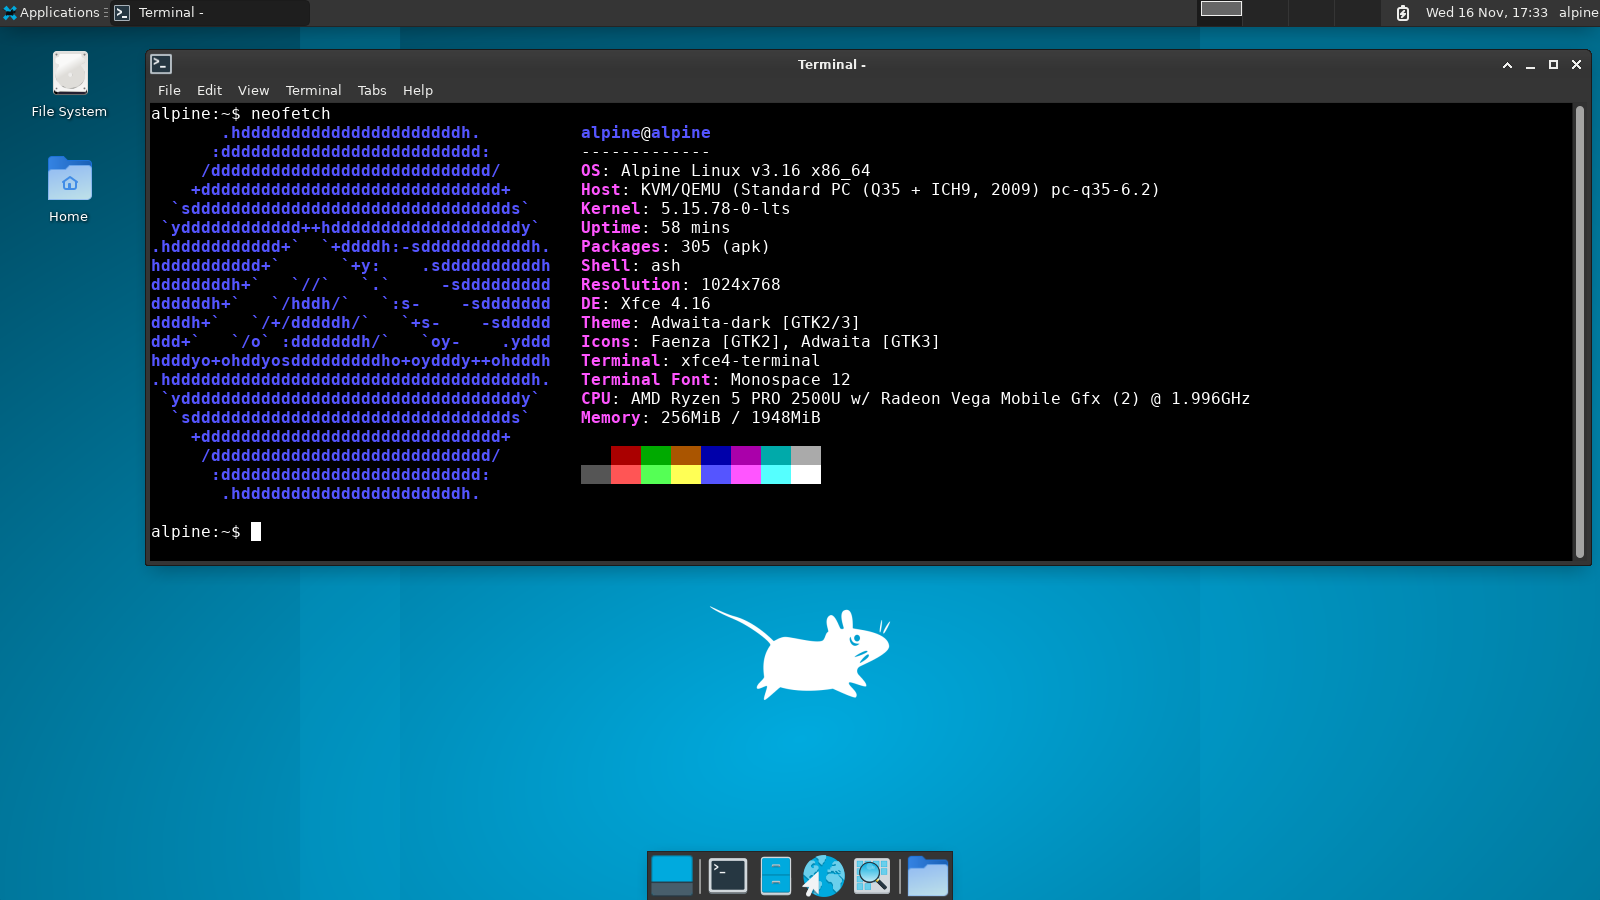Screen dimensions: 1600x900
Task: Click the Show Desktop dock icon
Action: [x=672, y=875]
